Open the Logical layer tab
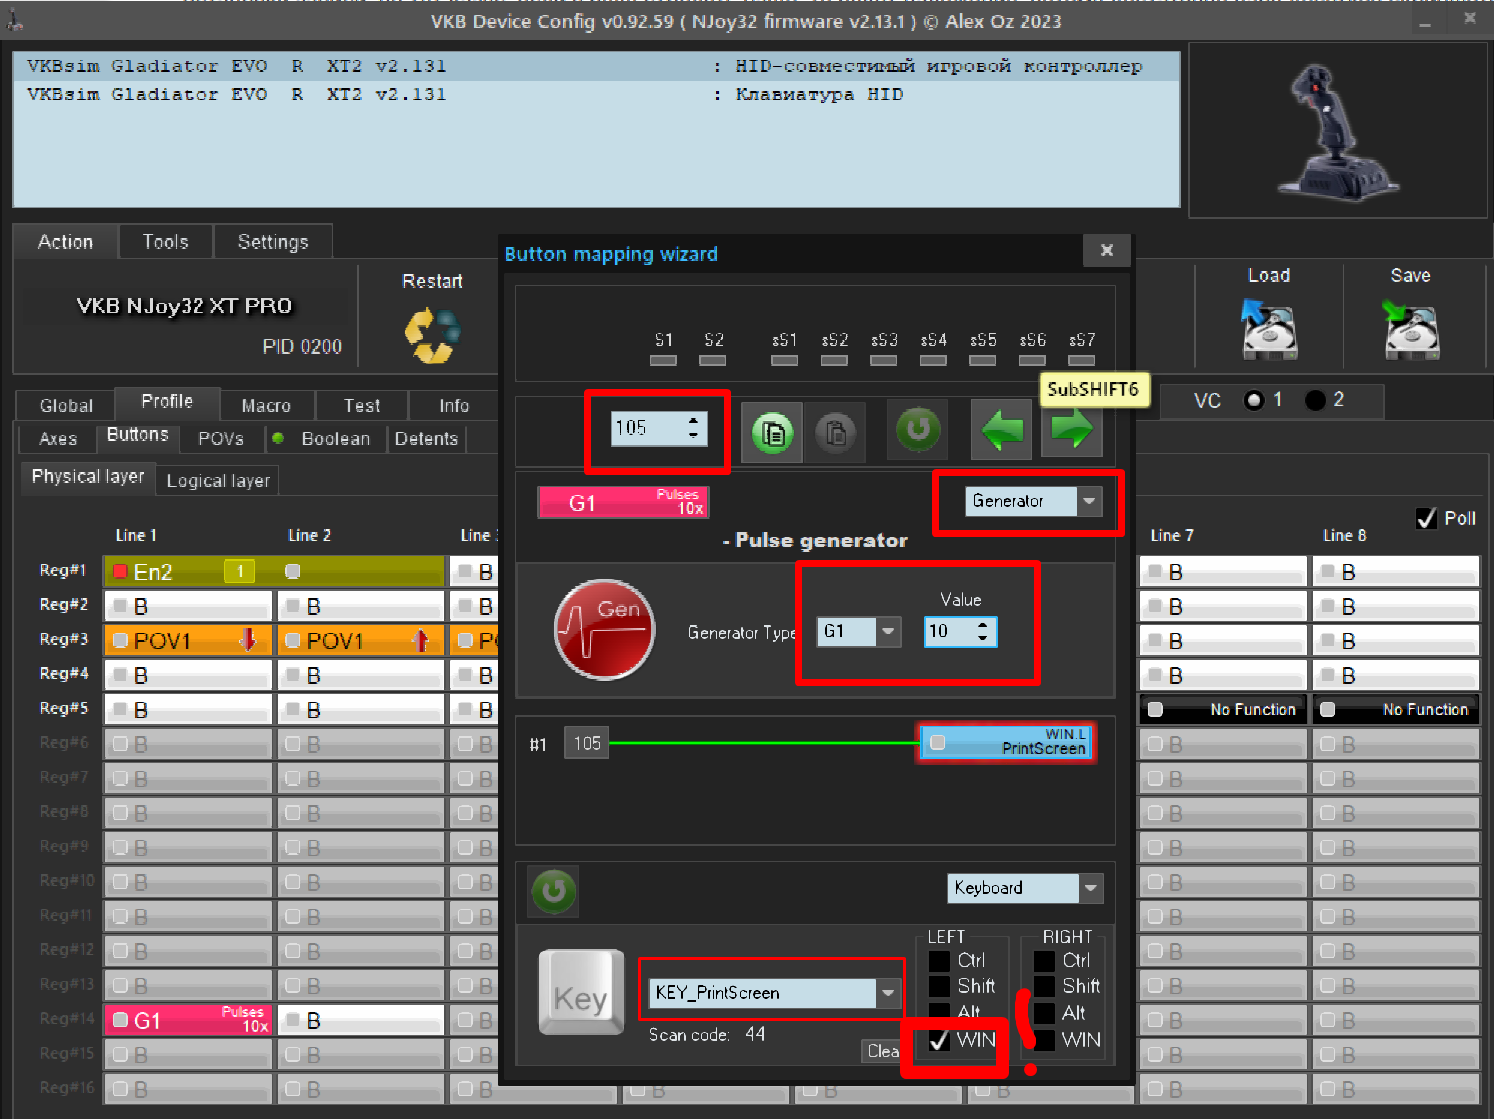This screenshot has width=1494, height=1119. pyautogui.click(x=218, y=480)
